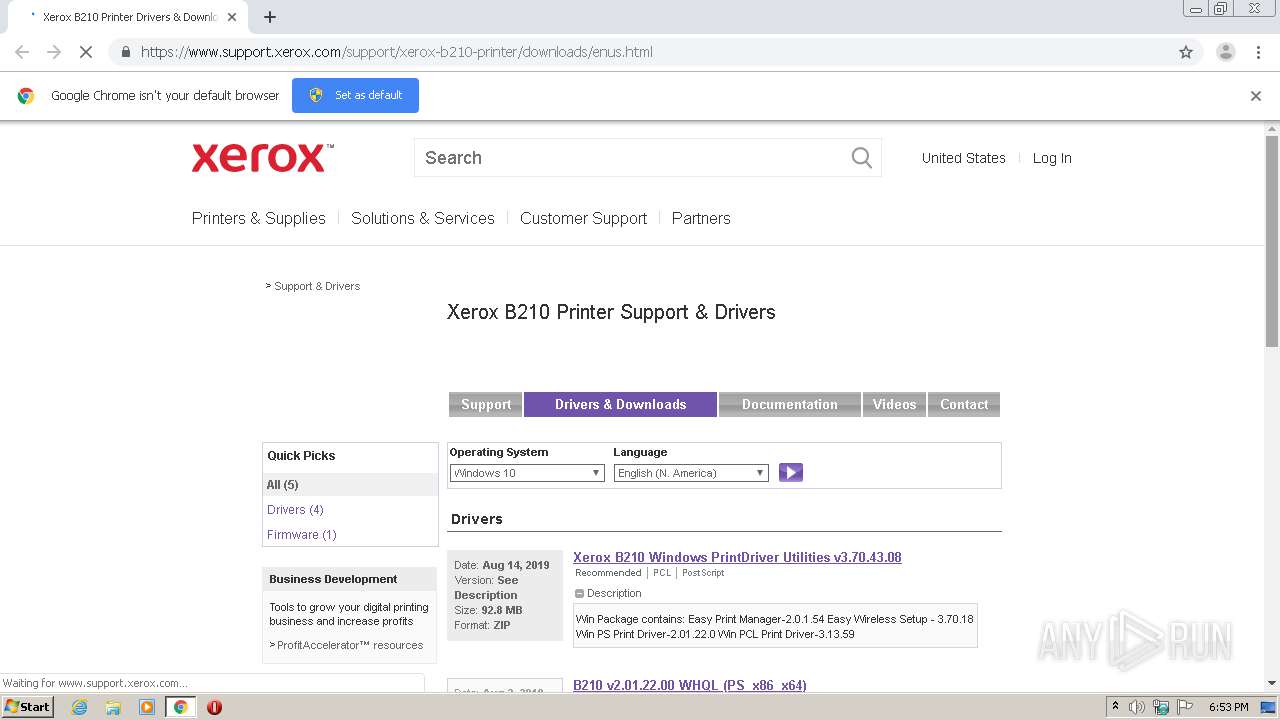Open the Chrome three-dot menu
1280x720 pixels.
[1258, 52]
